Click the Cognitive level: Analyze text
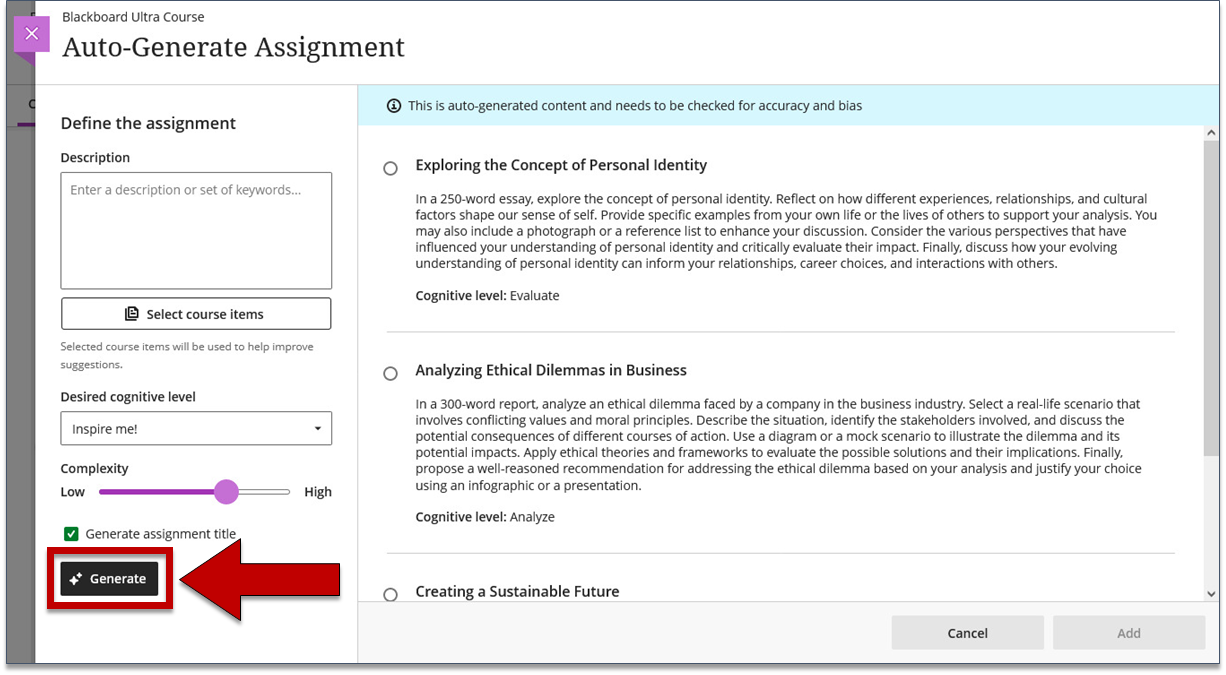The height and width of the screenshot is (675, 1226). (x=485, y=517)
